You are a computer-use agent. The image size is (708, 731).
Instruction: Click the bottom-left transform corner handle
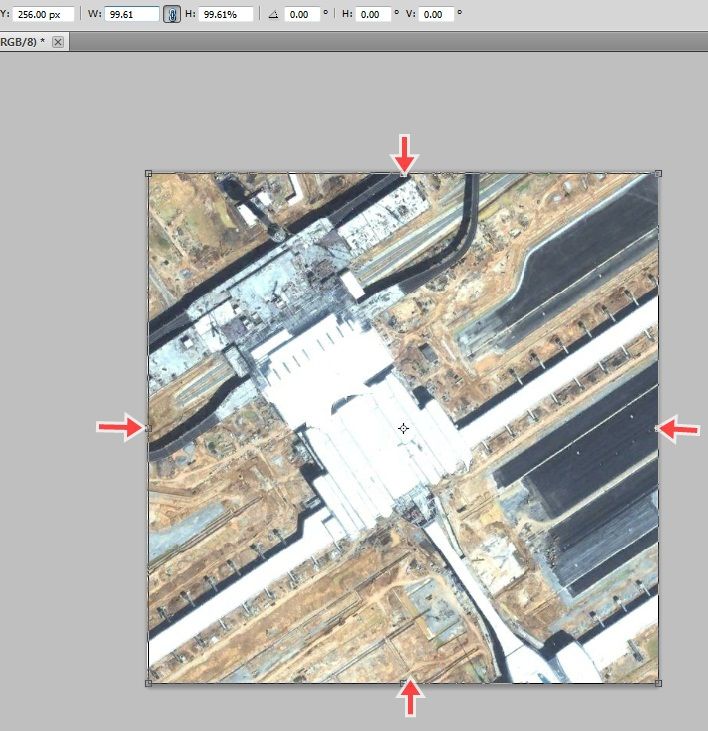(148, 683)
